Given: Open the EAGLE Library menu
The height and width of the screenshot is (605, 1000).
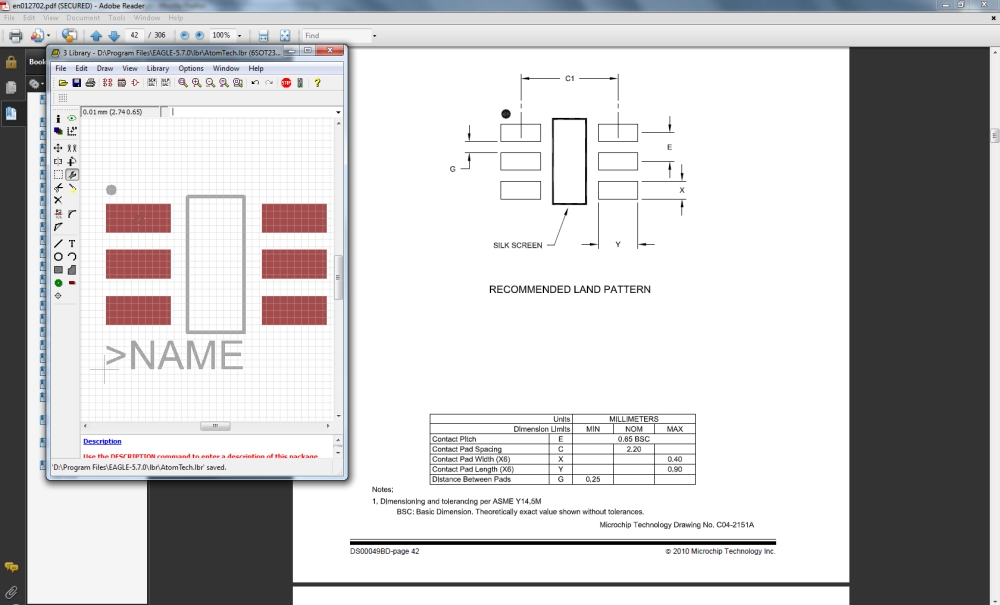Looking at the screenshot, I should click(x=158, y=68).
